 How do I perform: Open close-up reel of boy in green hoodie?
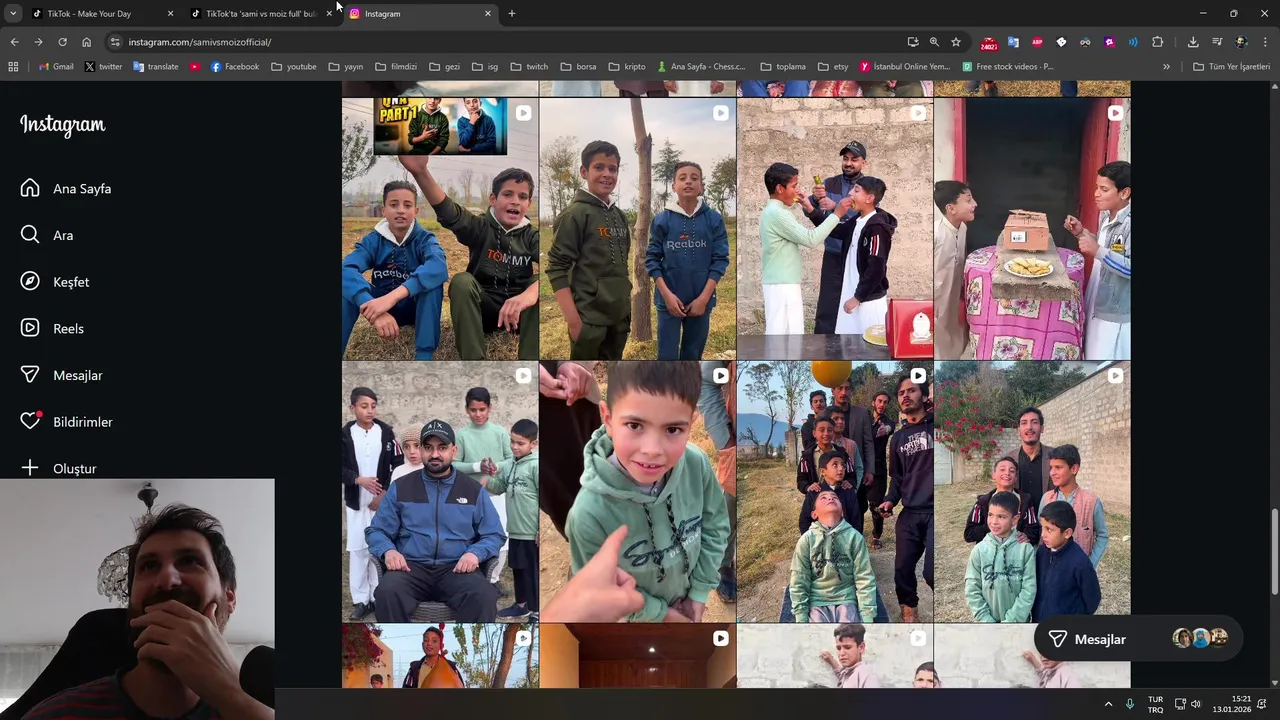point(637,492)
